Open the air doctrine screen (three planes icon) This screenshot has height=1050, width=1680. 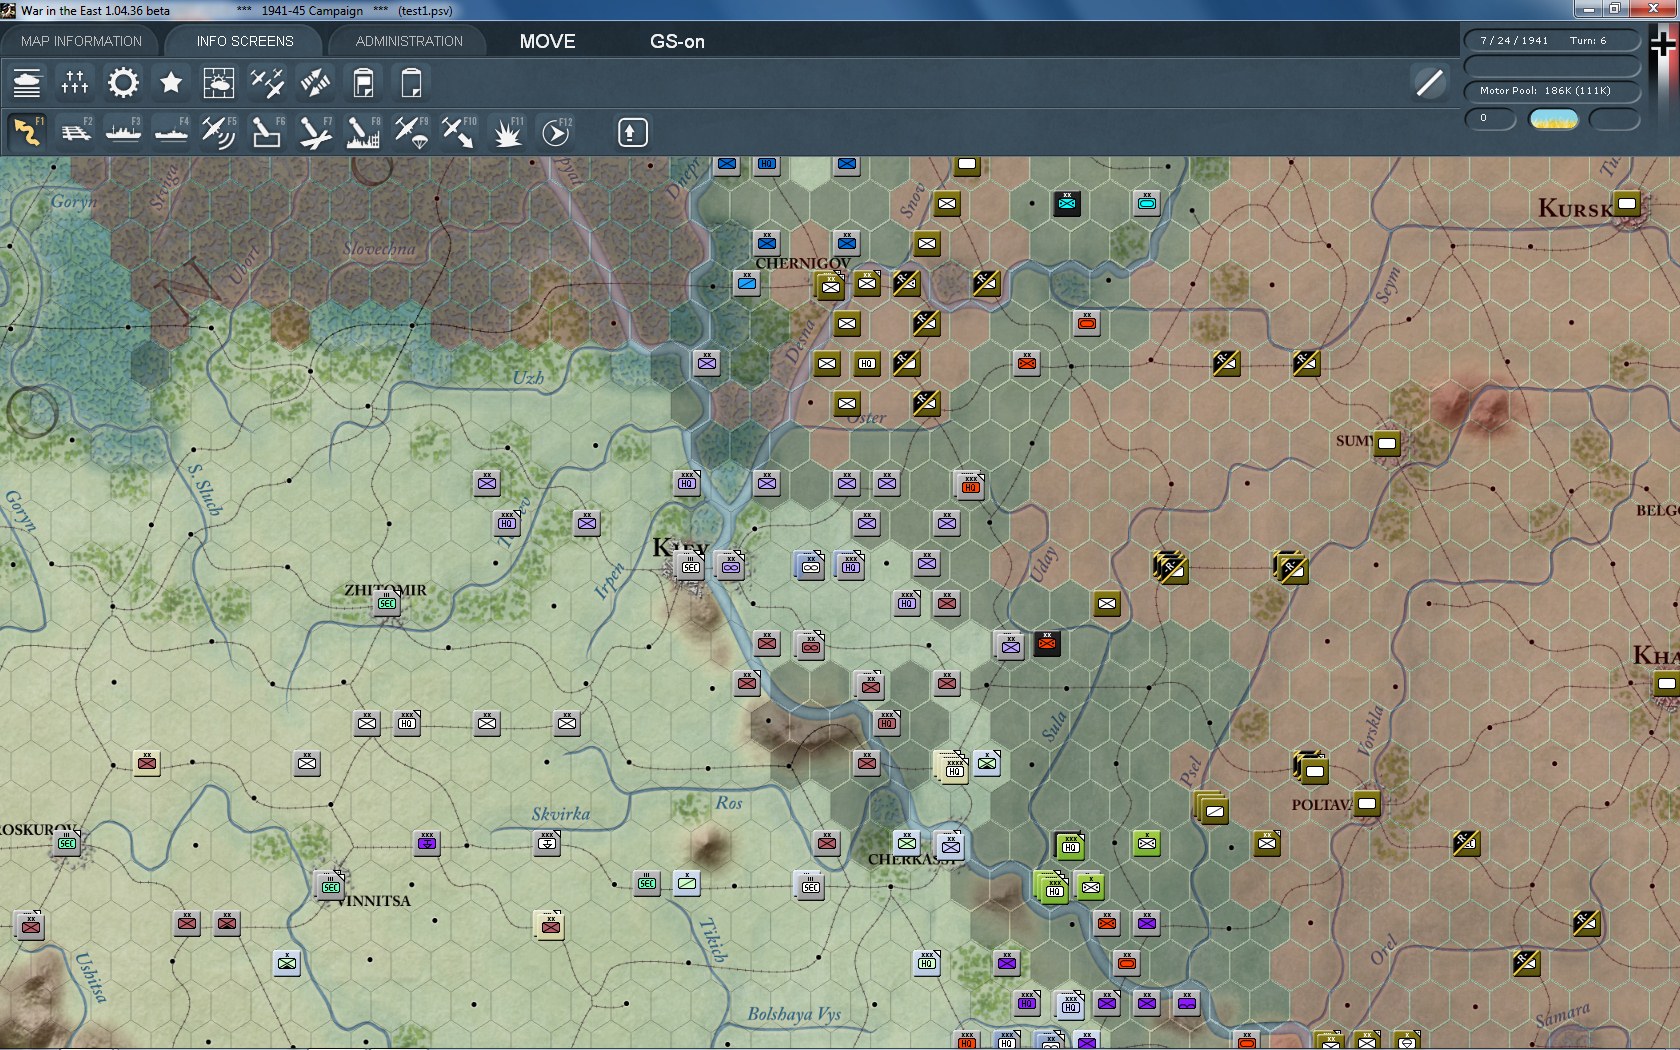(267, 83)
